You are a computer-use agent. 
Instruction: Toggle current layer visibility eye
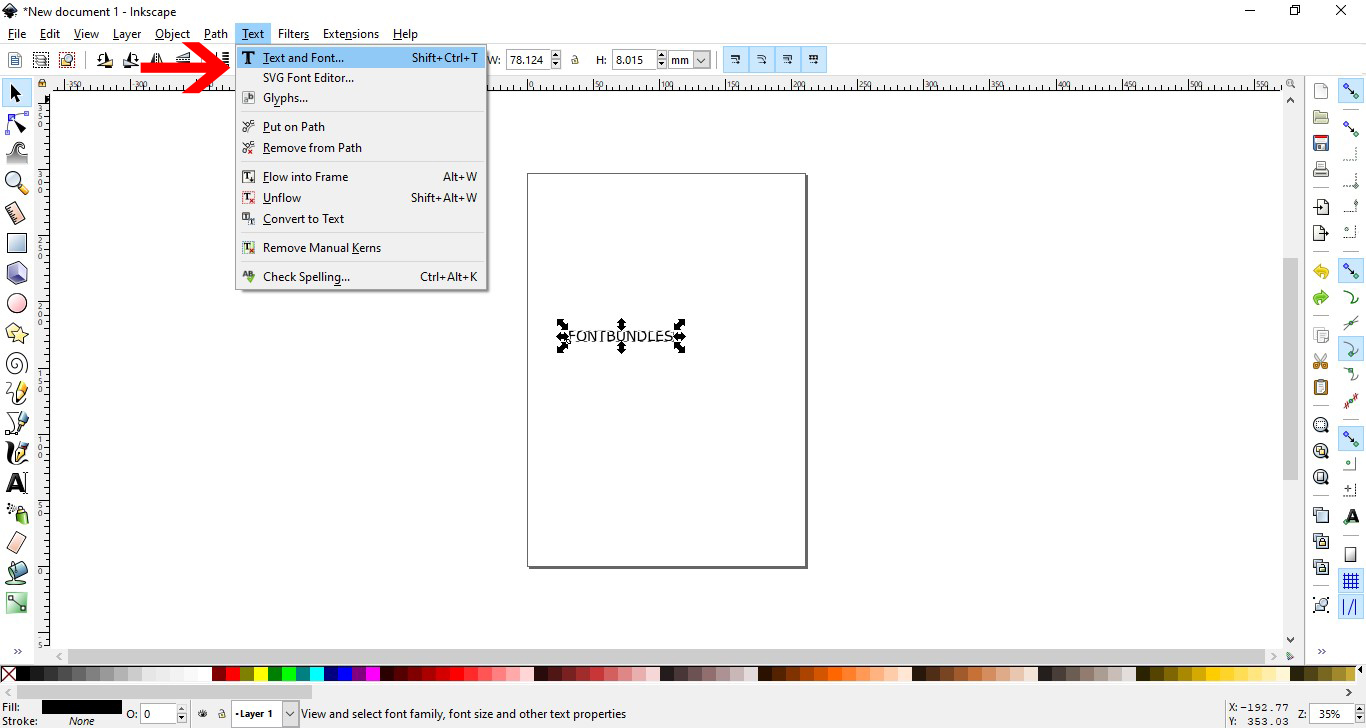[x=203, y=714]
